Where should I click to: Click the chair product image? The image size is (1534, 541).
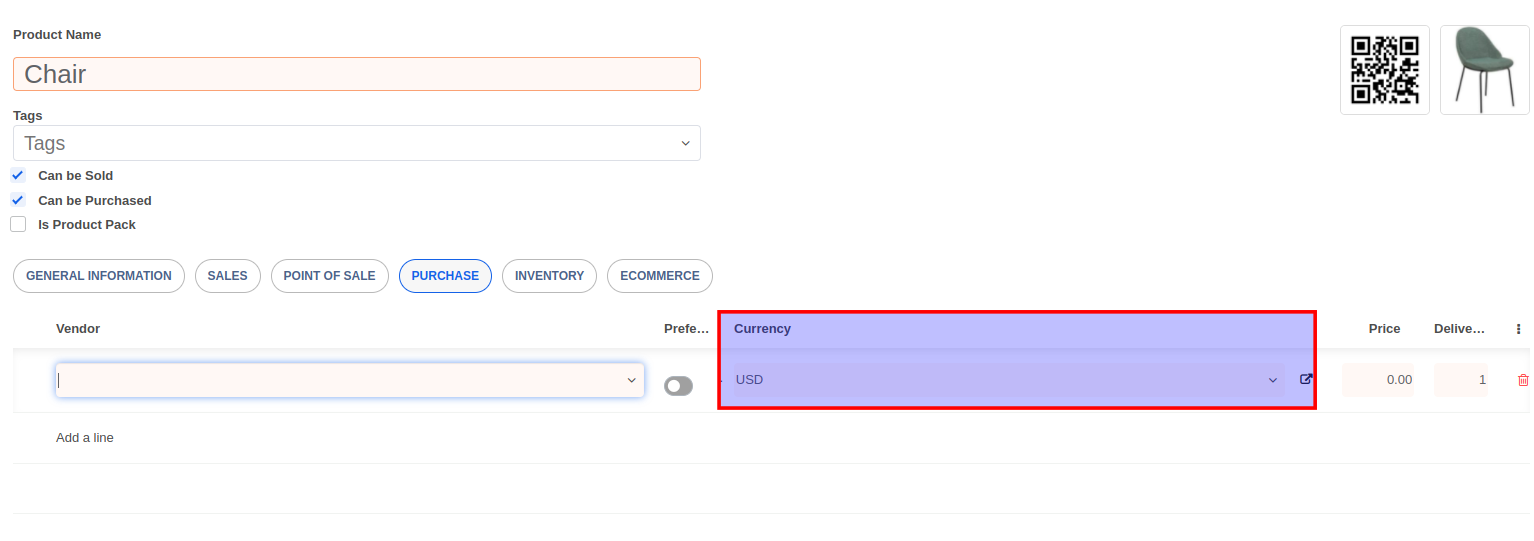click(x=1484, y=70)
